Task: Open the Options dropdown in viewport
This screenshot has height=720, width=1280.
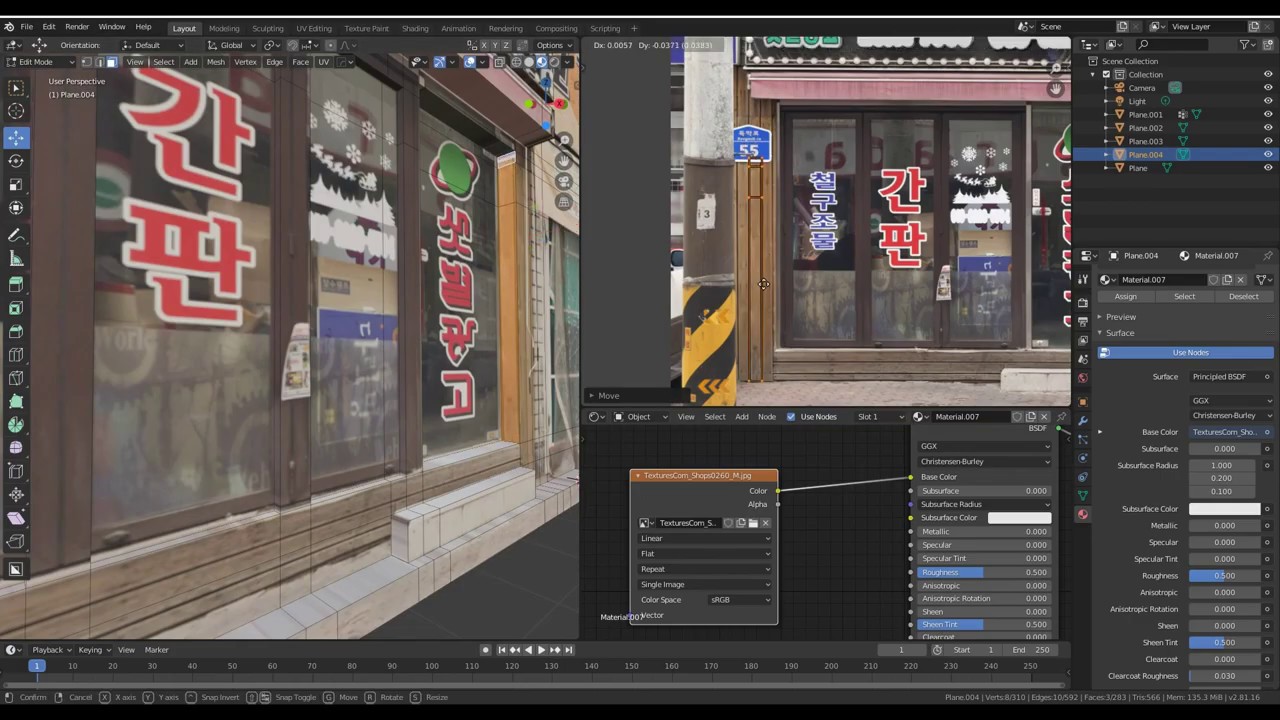Action: [x=553, y=45]
